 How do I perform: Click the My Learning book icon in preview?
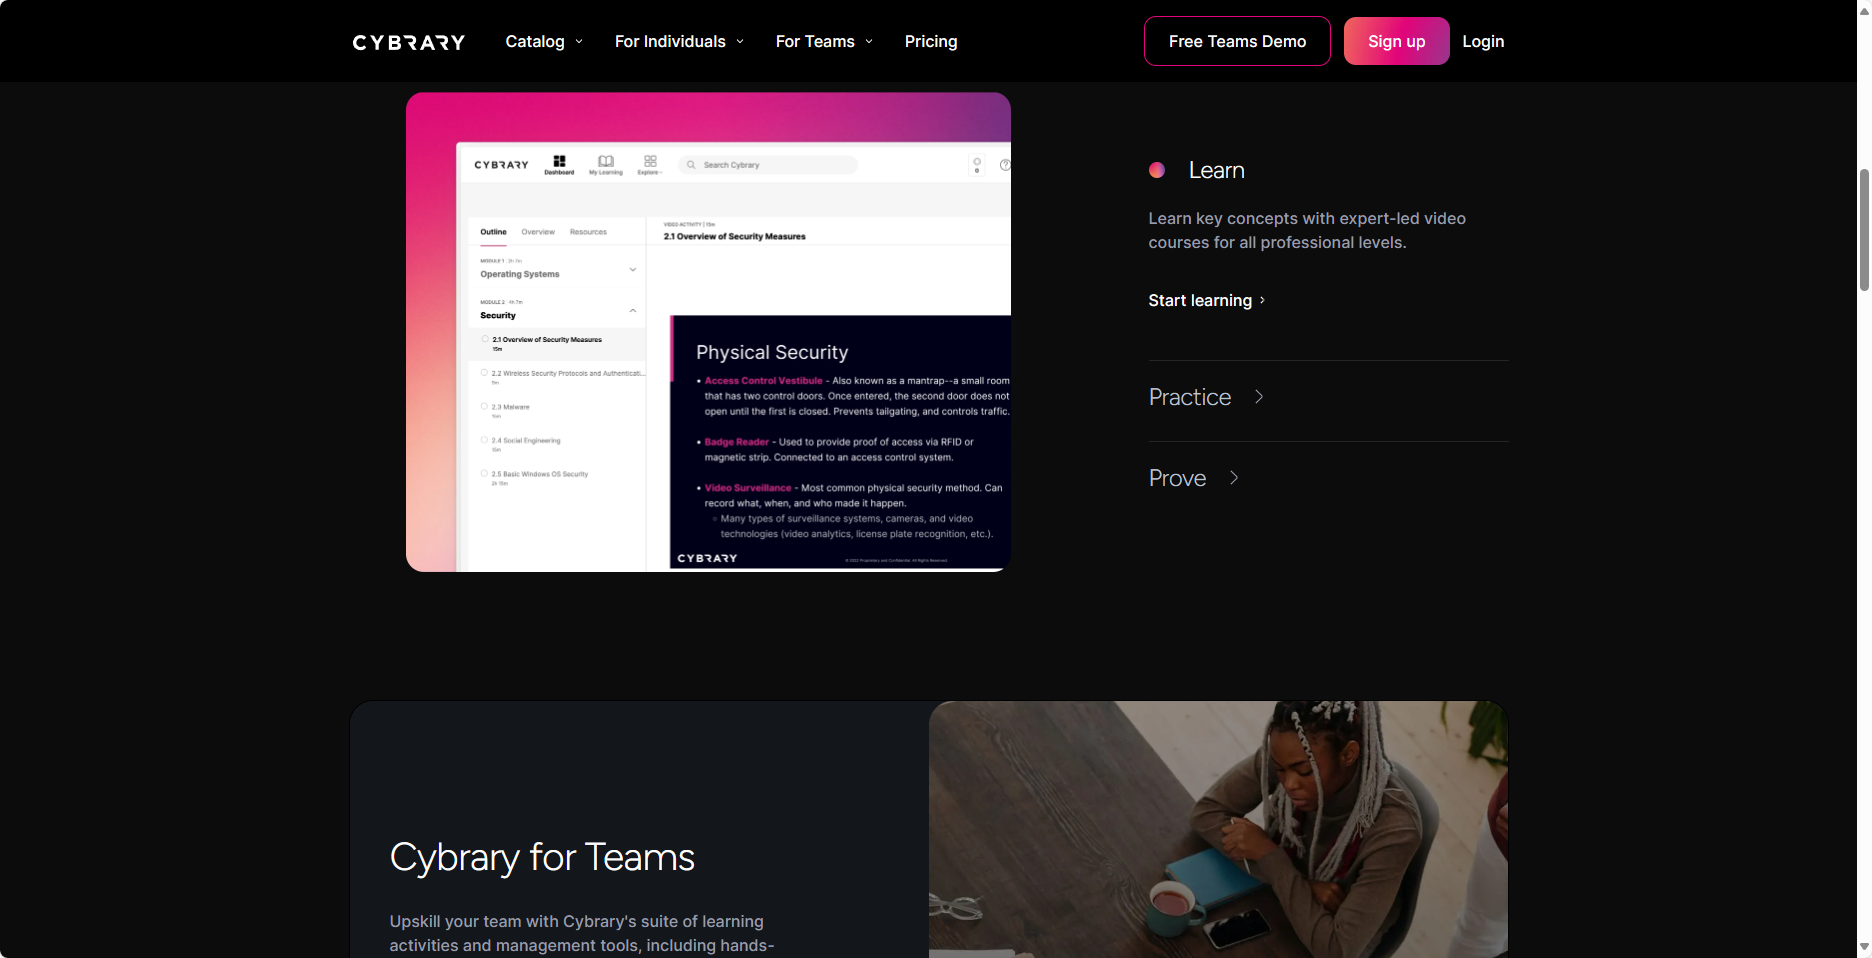pos(606,164)
